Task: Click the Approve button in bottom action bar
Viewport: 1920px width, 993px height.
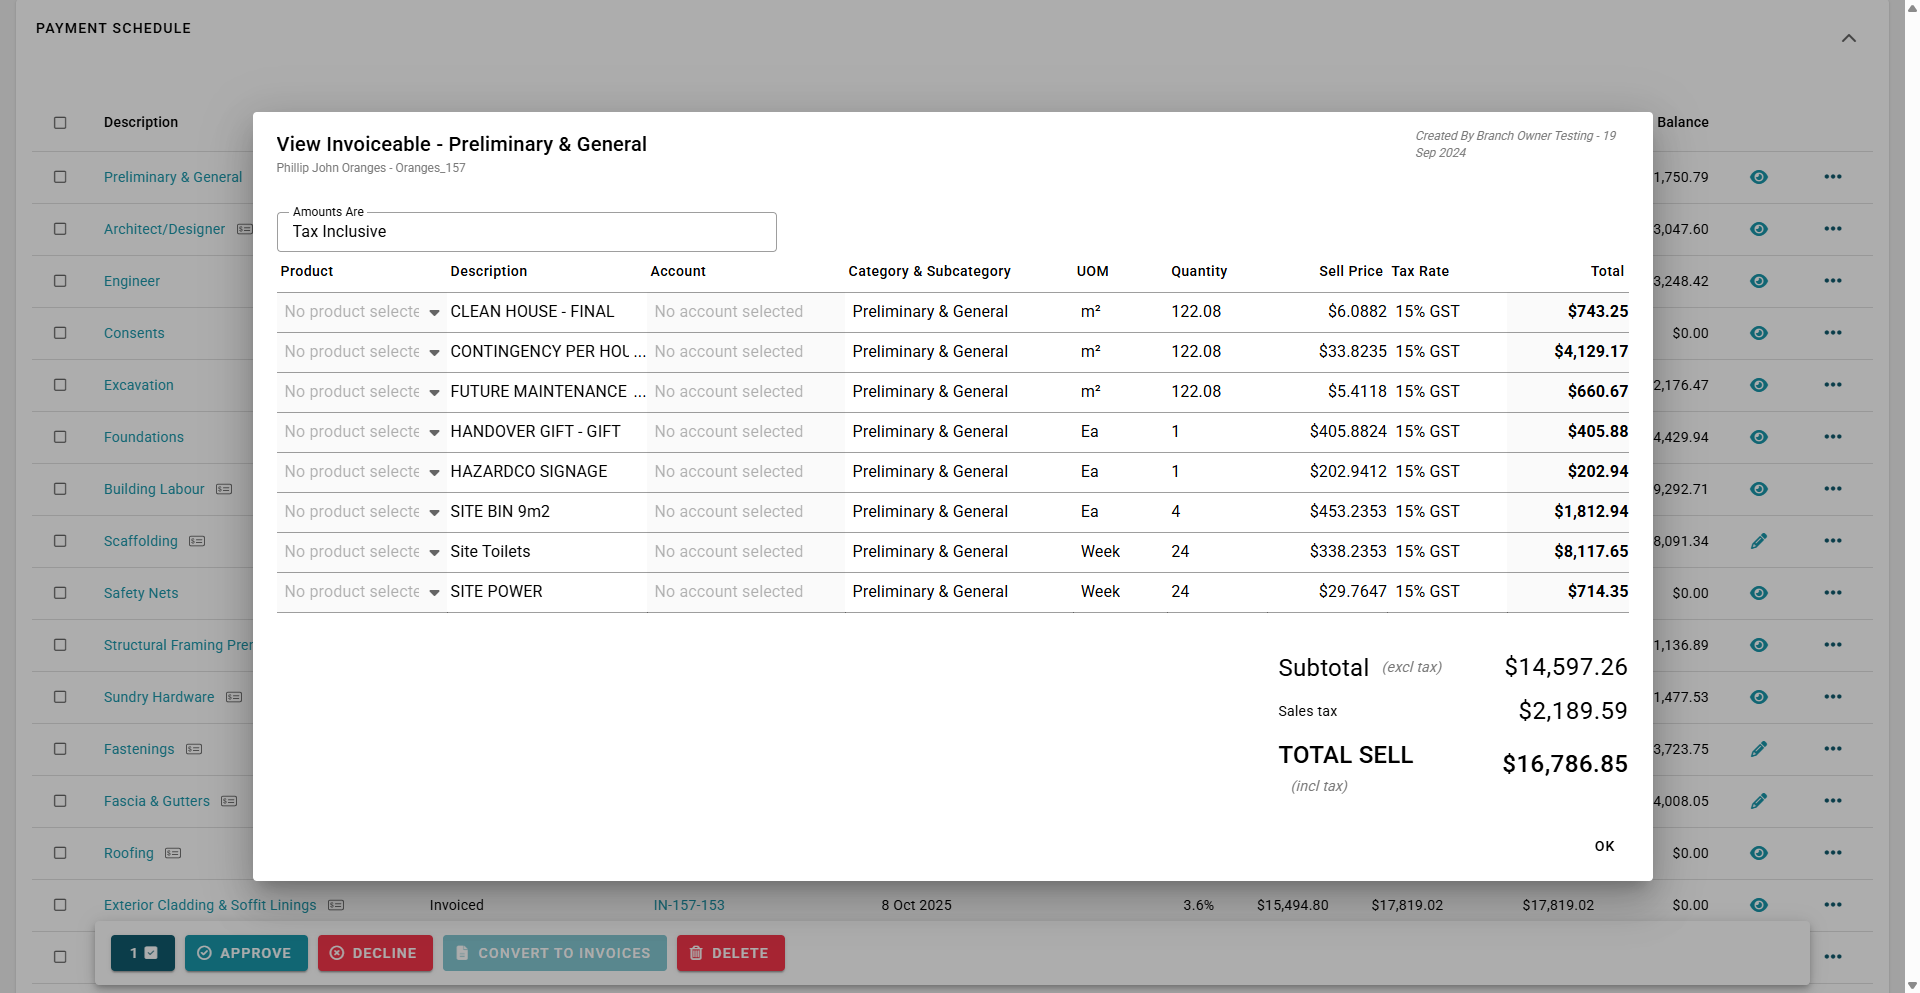Action: pyautogui.click(x=245, y=953)
